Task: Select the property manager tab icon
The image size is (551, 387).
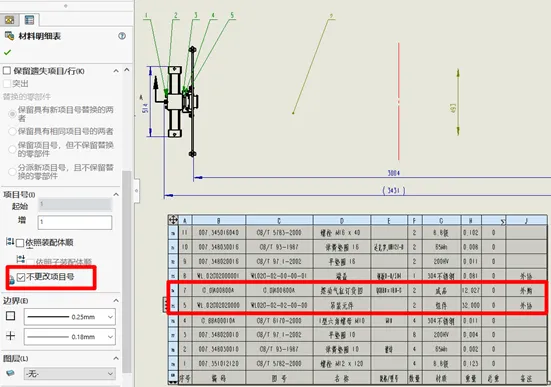Action: (x=29, y=20)
